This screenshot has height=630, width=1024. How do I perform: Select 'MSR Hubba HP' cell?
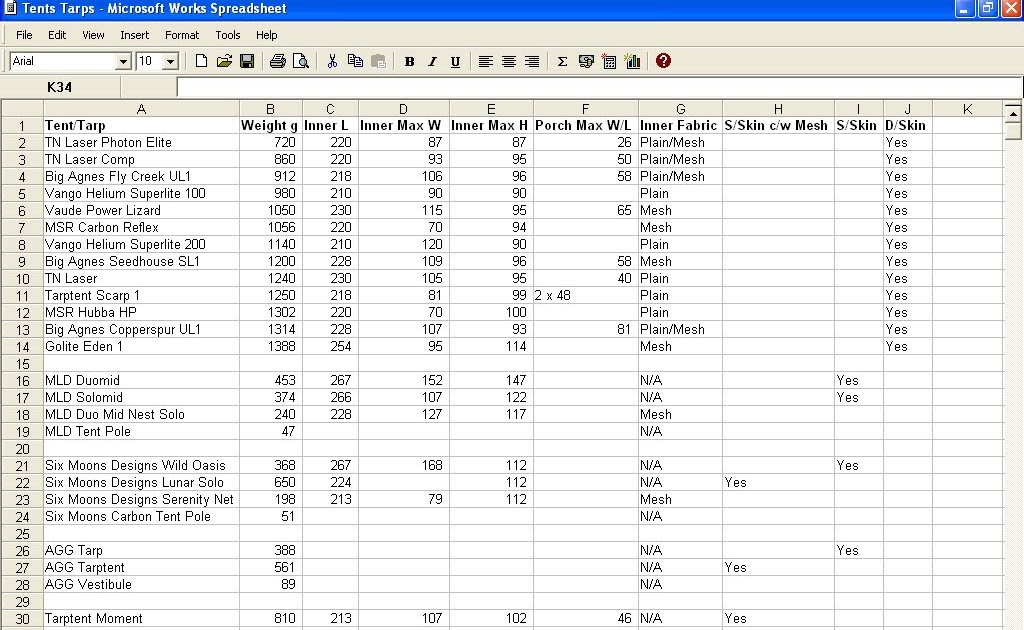(141, 312)
